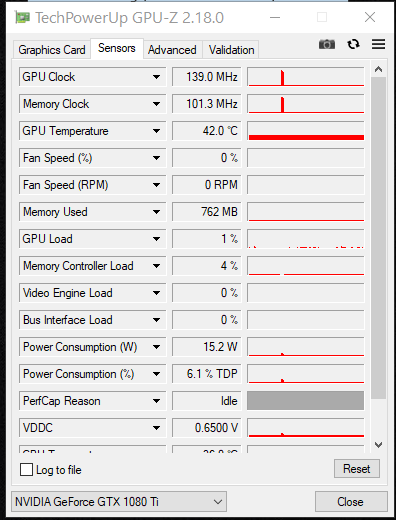Open the GPU Clock sensor dropdown

(156, 77)
